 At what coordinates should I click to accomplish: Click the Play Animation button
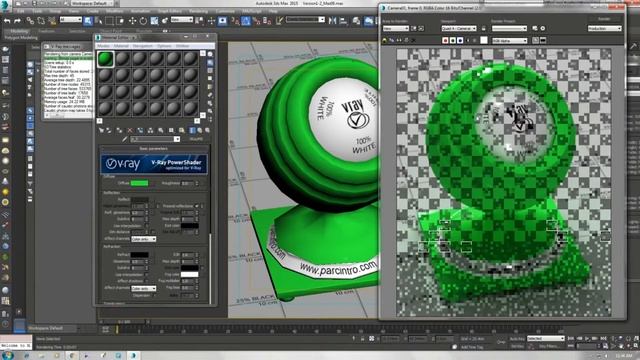[x=587, y=339]
